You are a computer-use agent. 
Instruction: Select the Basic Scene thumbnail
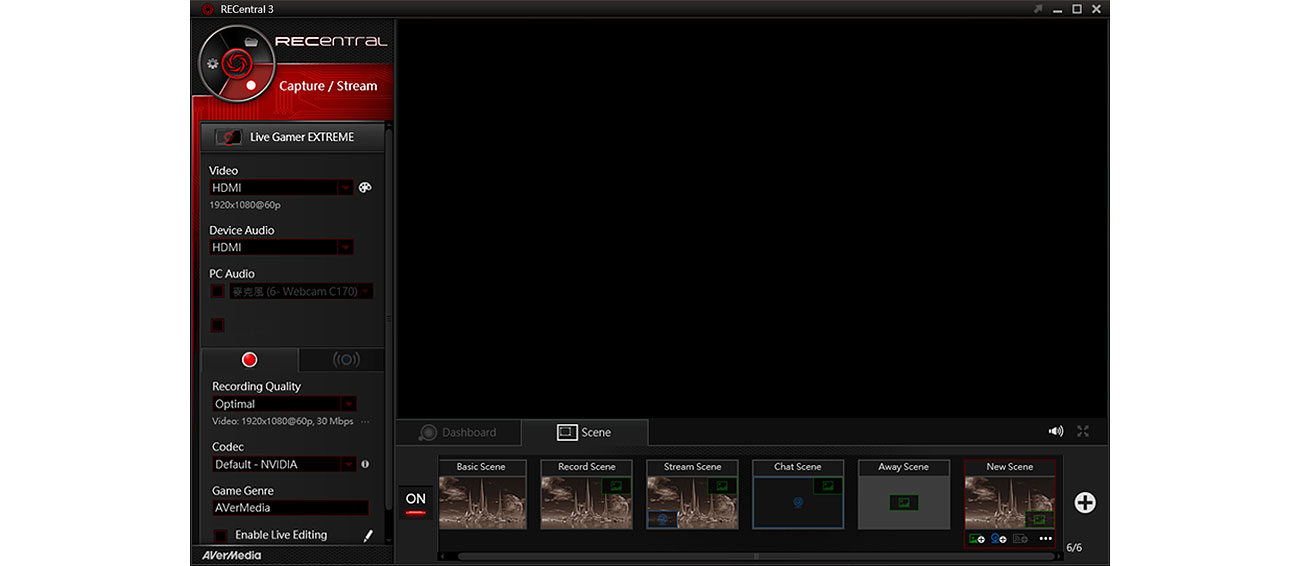(x=481, y=494)
